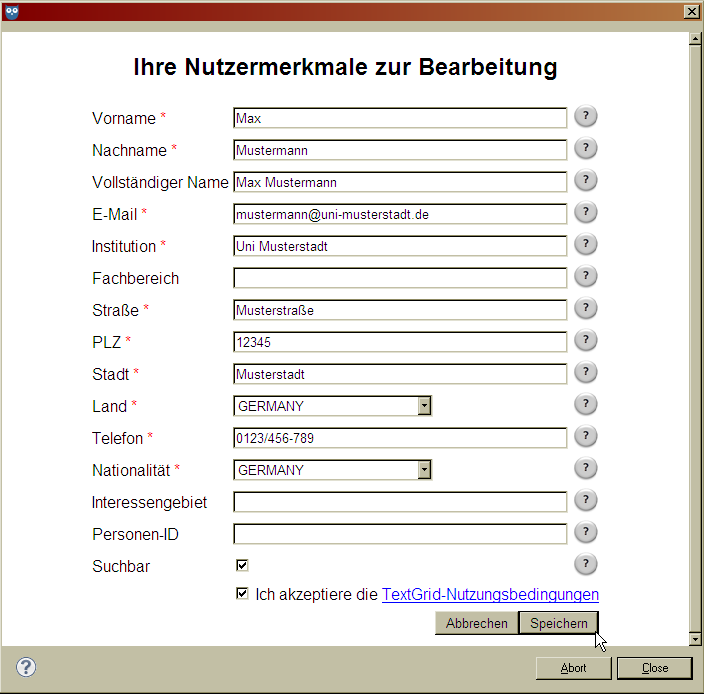Click the help icon next to Vorname
The height and width of the screenshot is (695, 704).
[x=586, y=117]
